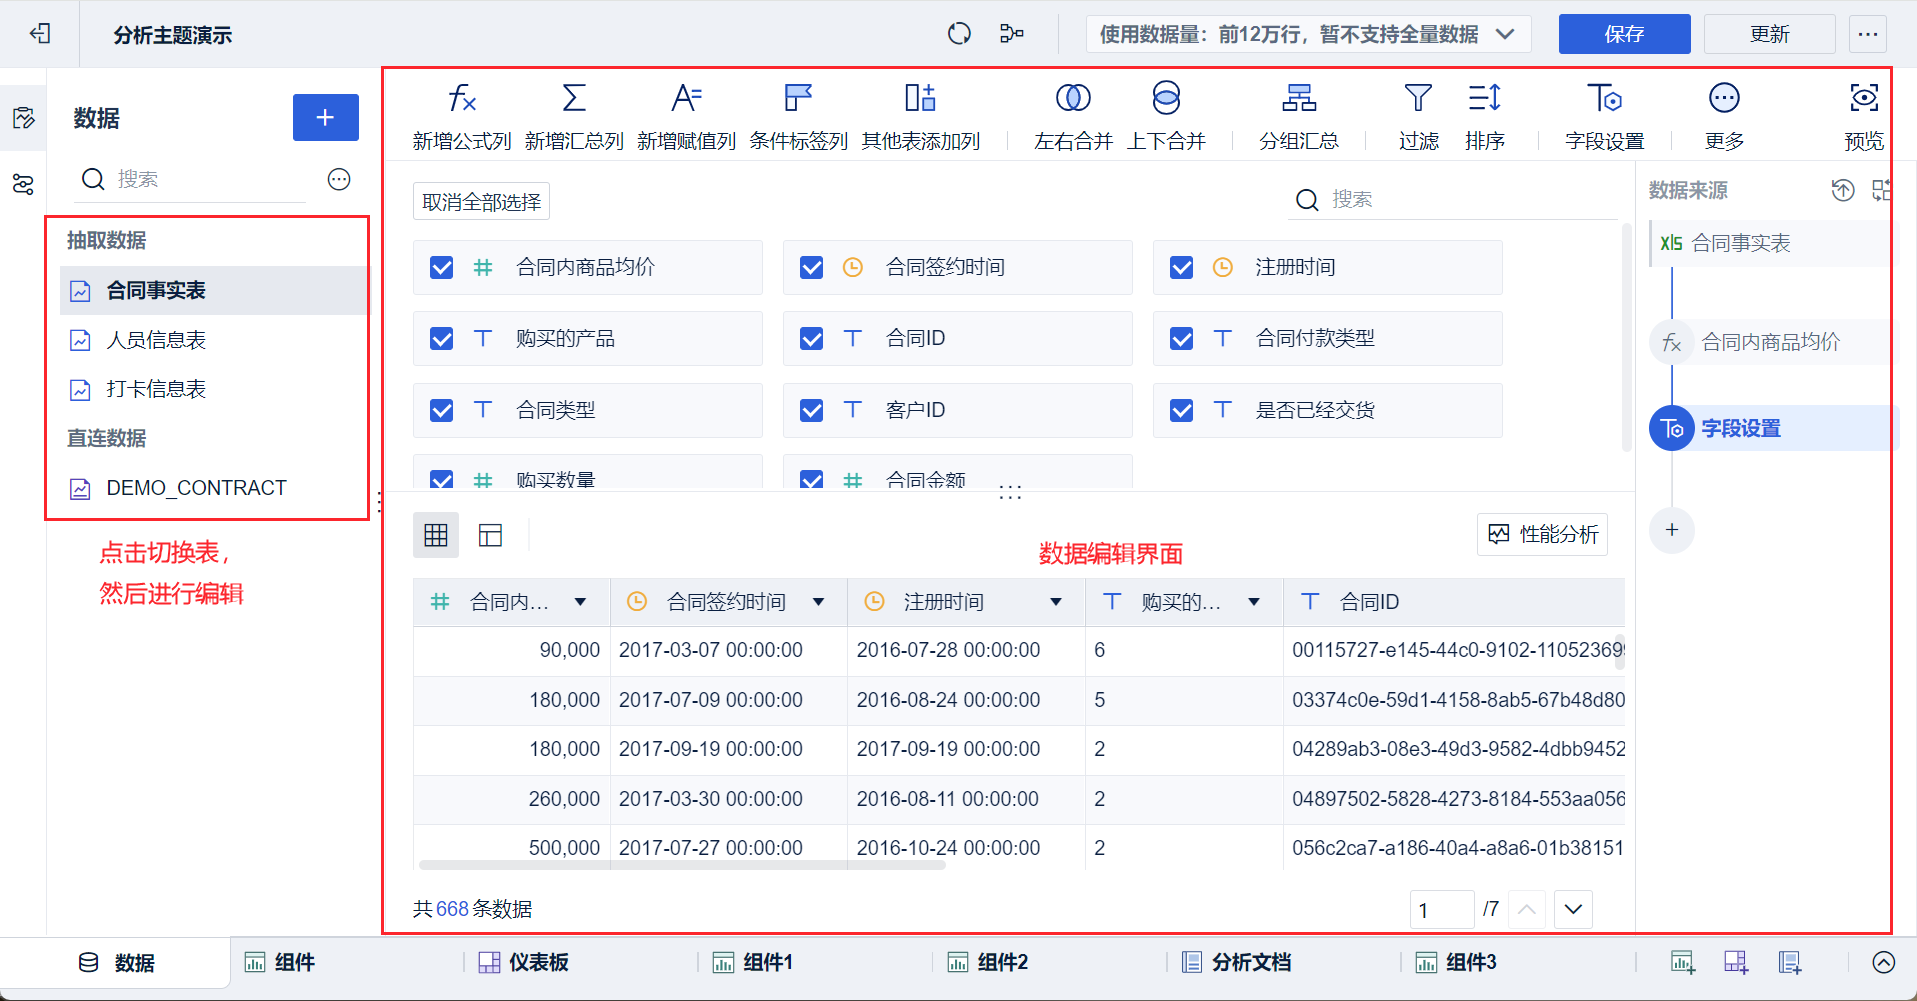1917x1001 pixels.
Task: Add new data with plus button
Action: click(x=326, y=118)
